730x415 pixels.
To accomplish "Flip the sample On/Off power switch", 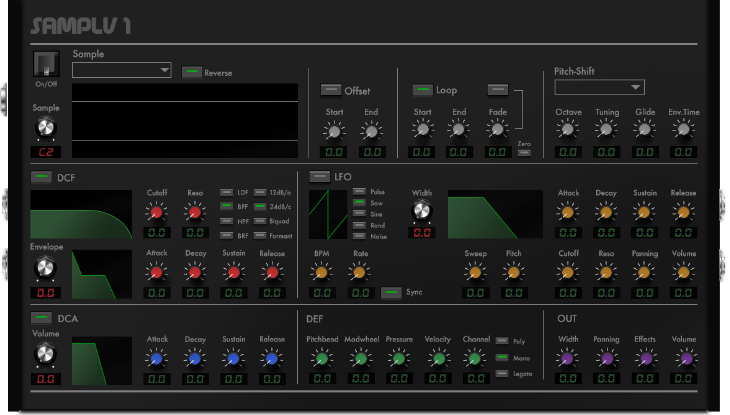I will (x=46, y=64).
